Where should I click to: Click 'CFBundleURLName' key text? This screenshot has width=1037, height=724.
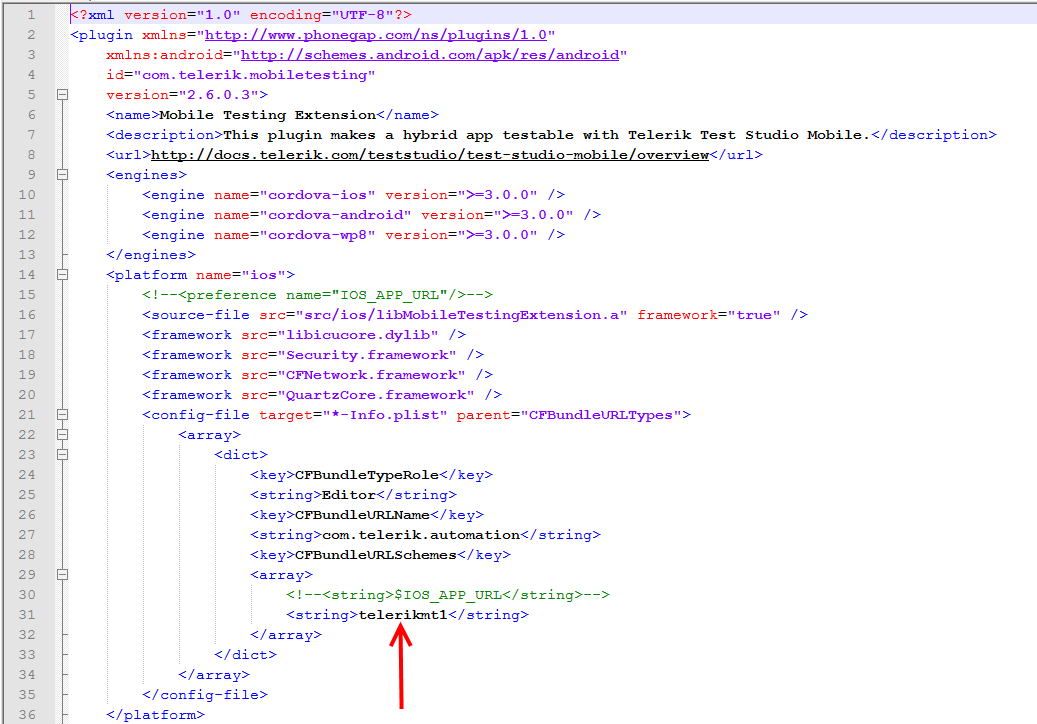(362, 514)
